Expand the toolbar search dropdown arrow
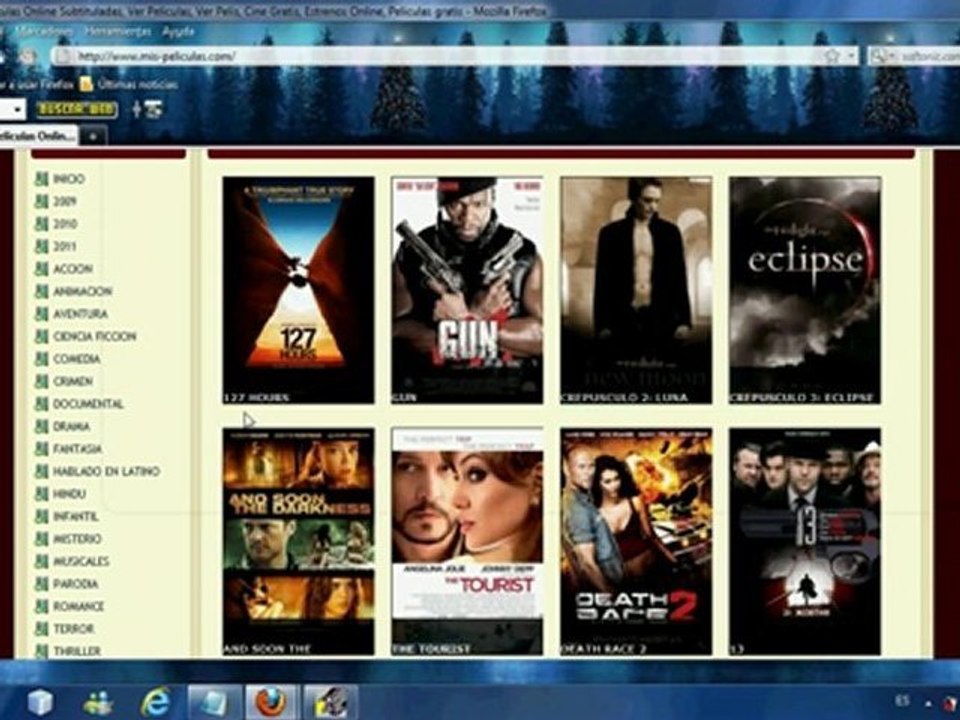The width and height of the screenshot is (960, 720). click(x=17, y=110)
